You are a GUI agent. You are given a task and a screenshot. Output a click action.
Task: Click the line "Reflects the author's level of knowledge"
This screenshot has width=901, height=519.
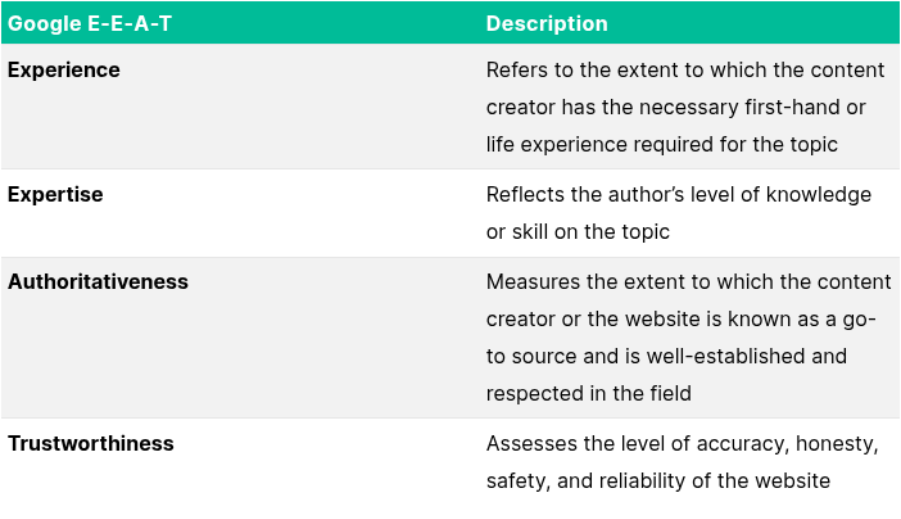(x=678, y=194)
